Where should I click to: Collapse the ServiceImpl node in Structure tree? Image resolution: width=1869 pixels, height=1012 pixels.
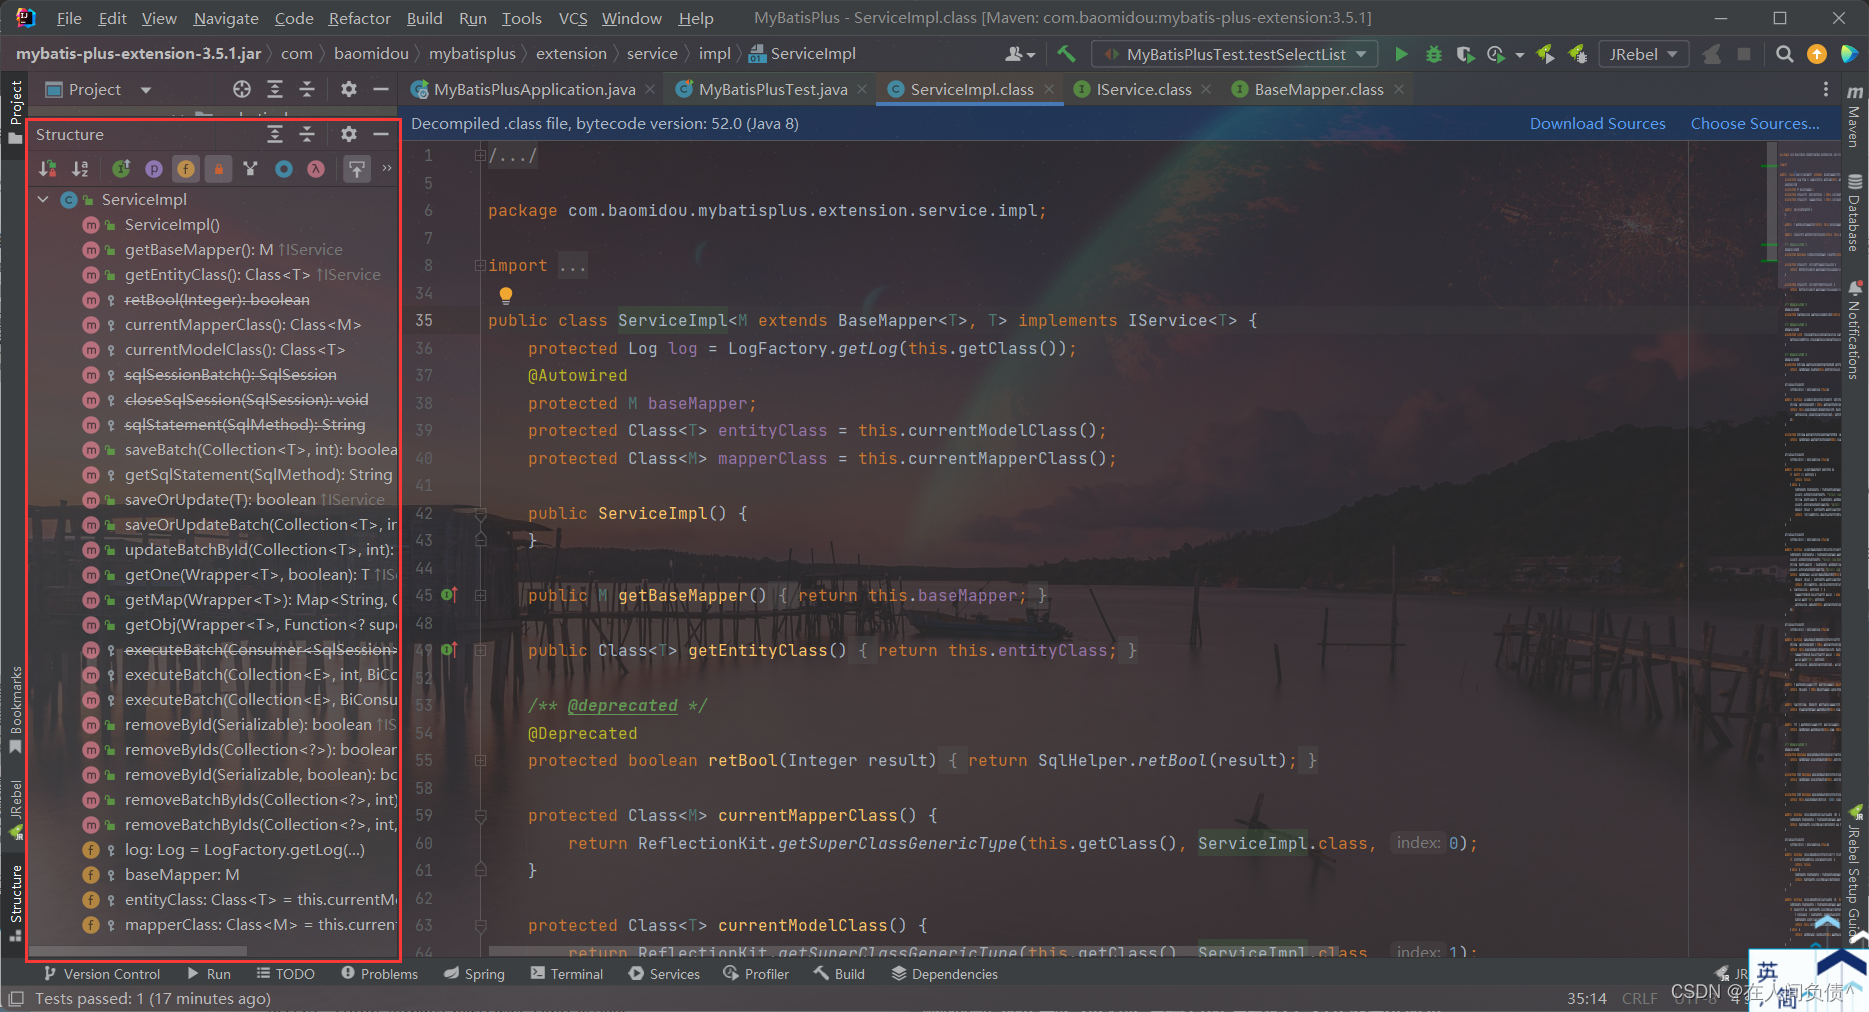43,199
